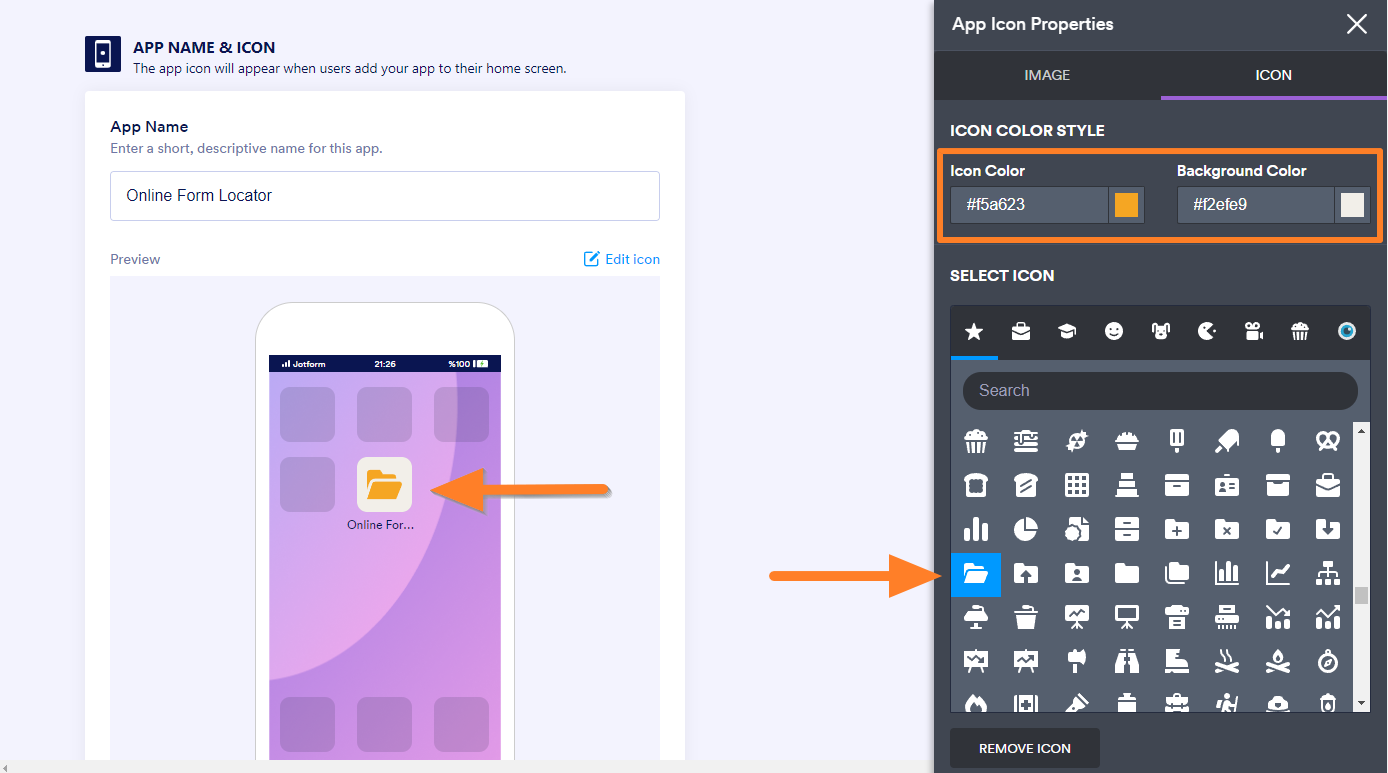1388x773 pixels.
Task: Choose the organization chart (sitemap) icon
Action: [x=1328, y=573]
